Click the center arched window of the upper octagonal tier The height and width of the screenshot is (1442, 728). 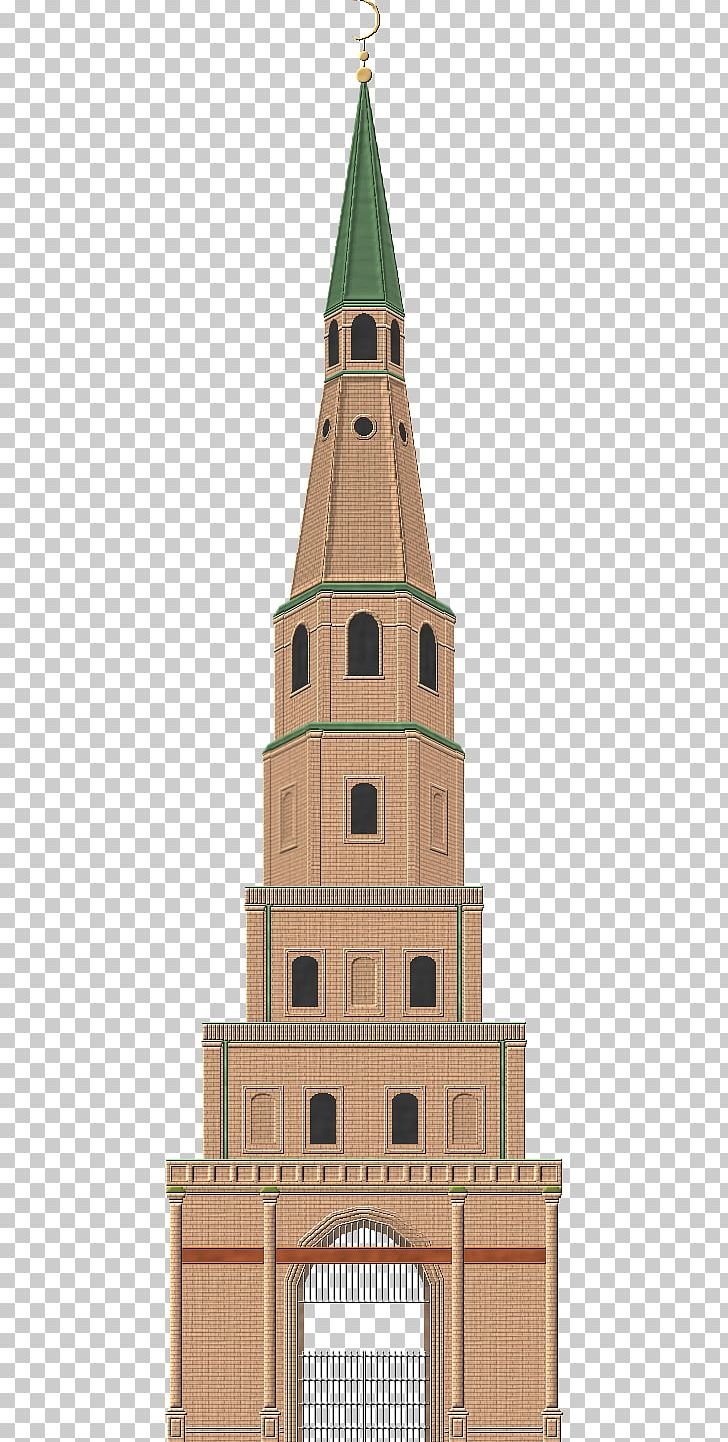[363, 645]
